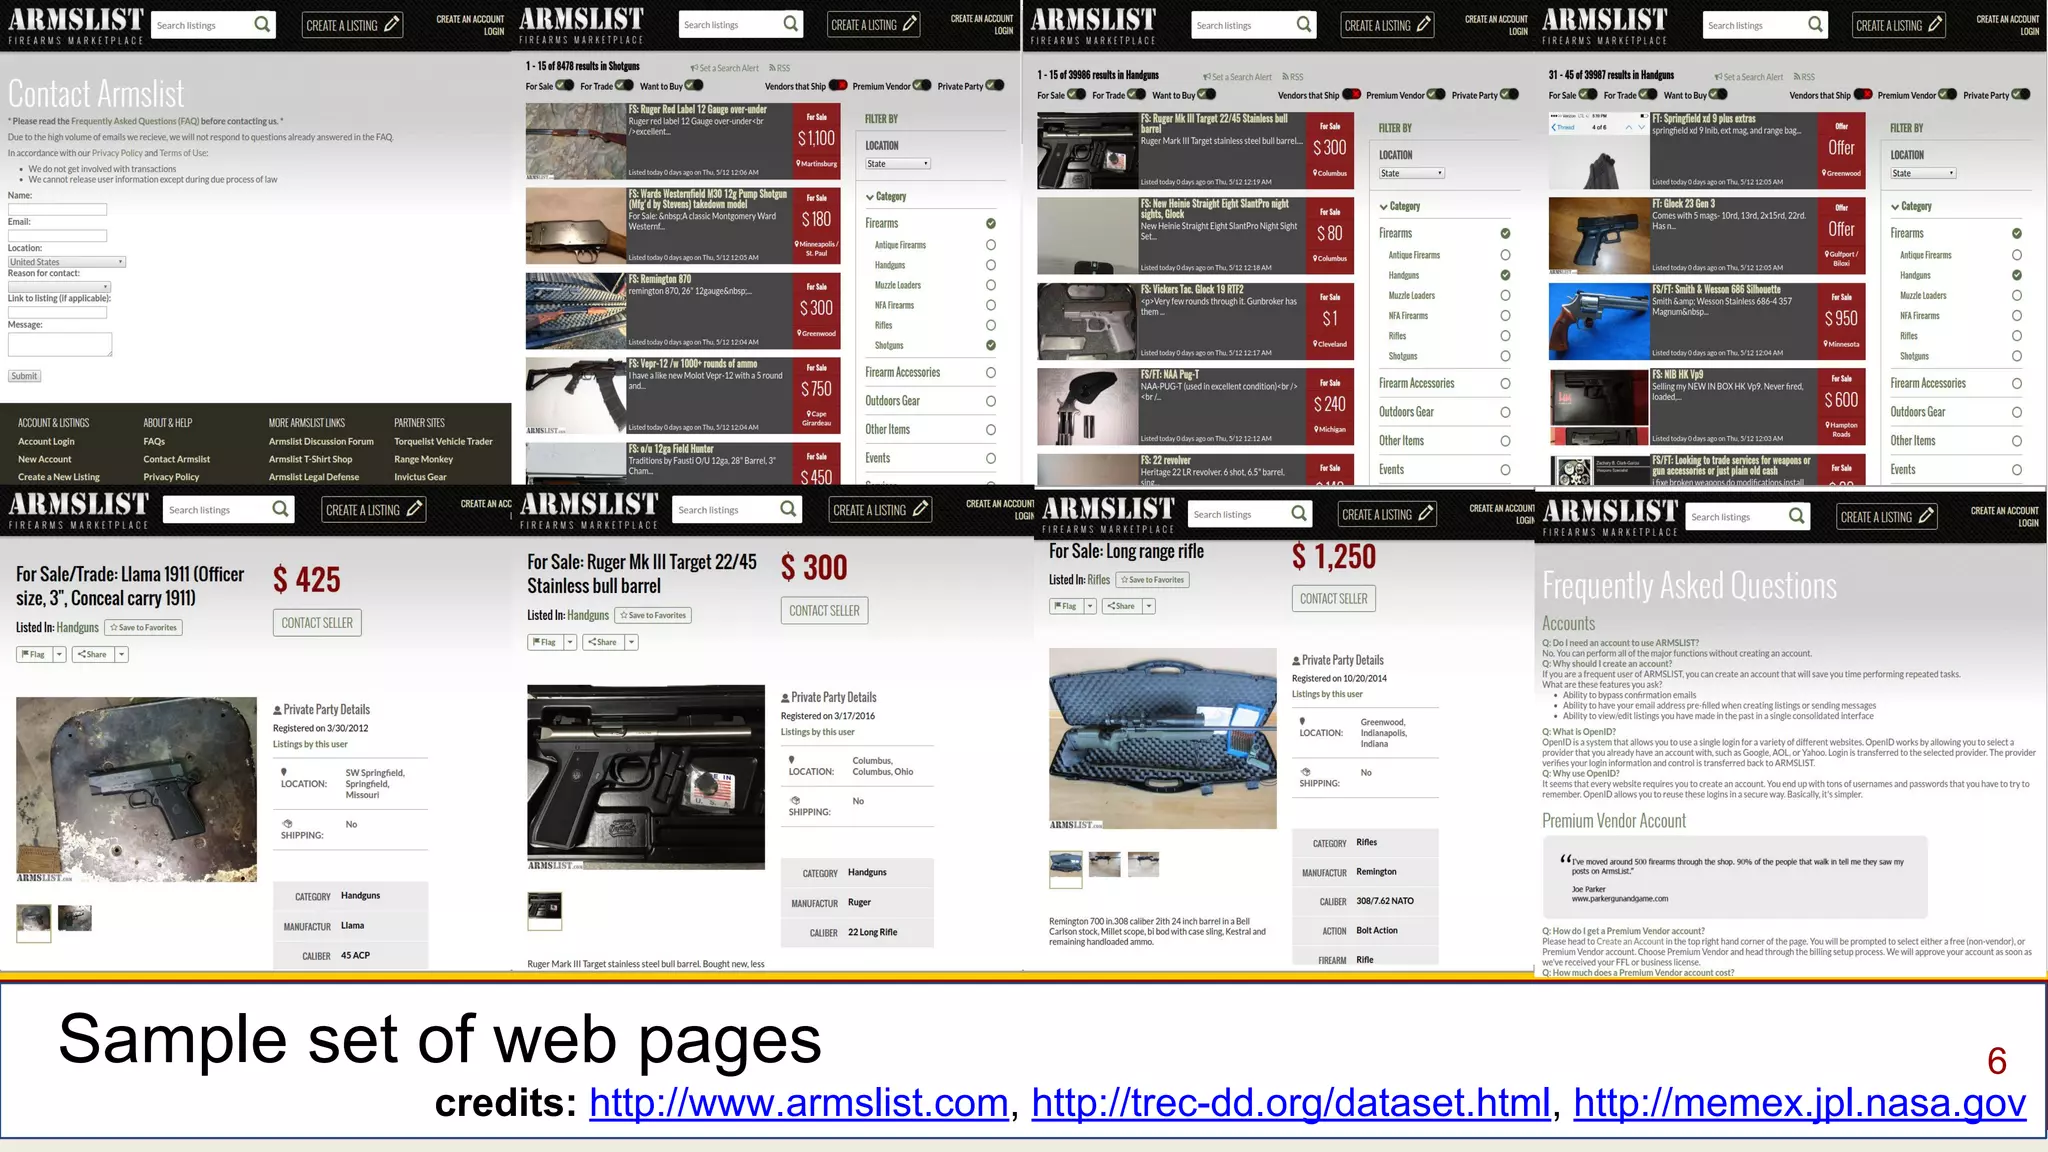The width and height of the screenshot is (2048, 1152).
Task: Click Create a Listing on Contact Armslist page
Action: click(353, 24)
